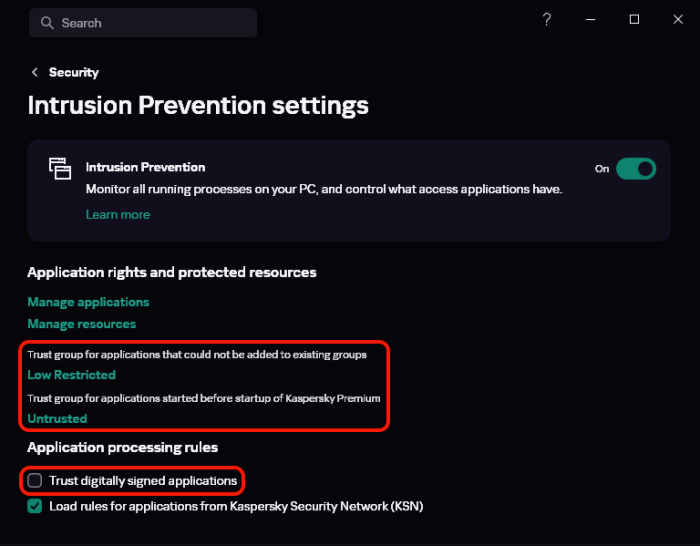The height and width of the screenshot is (546, 700).
Task: Focus the Search text field
Action: tap(143, 23)
